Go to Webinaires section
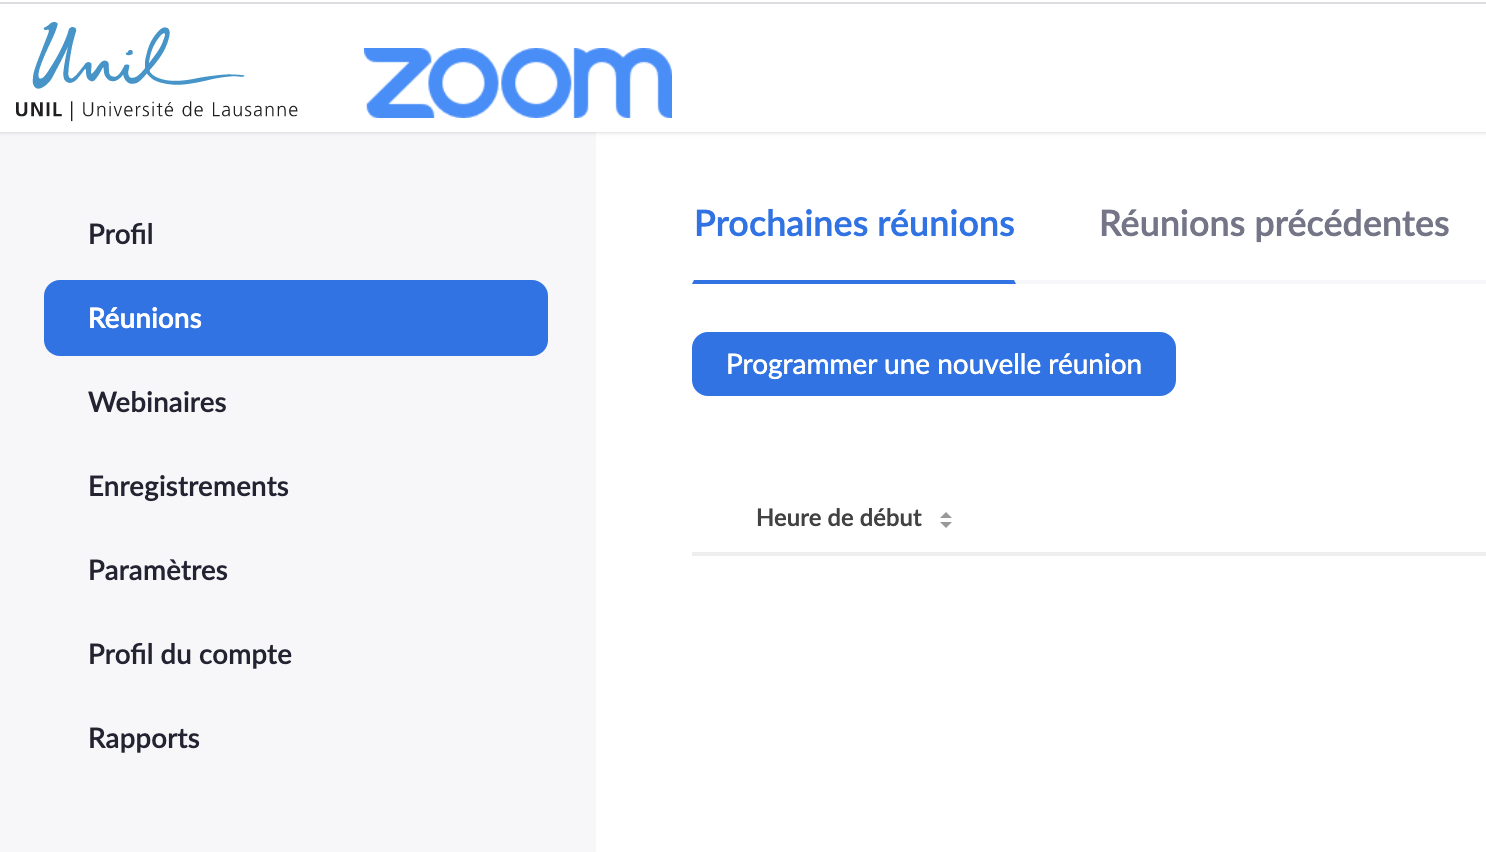The image size is (1486, 852). pyautogui.click(x=157, y=402)
